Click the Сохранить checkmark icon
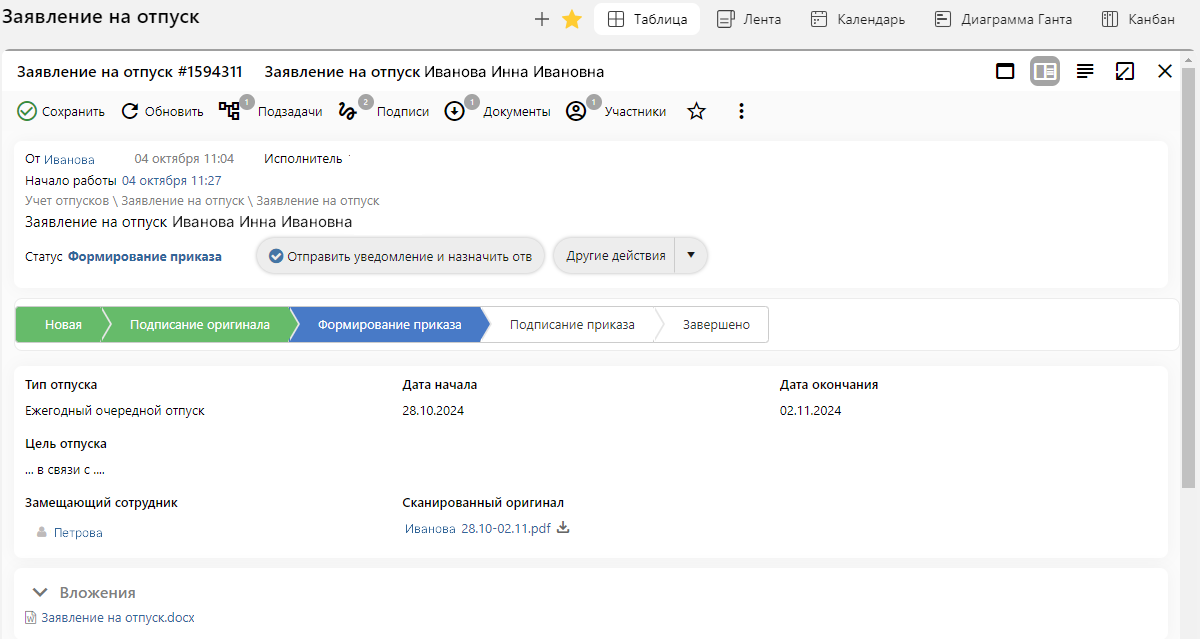The width and height of the screenshot is (1200, 639). [x=27, y=111]
